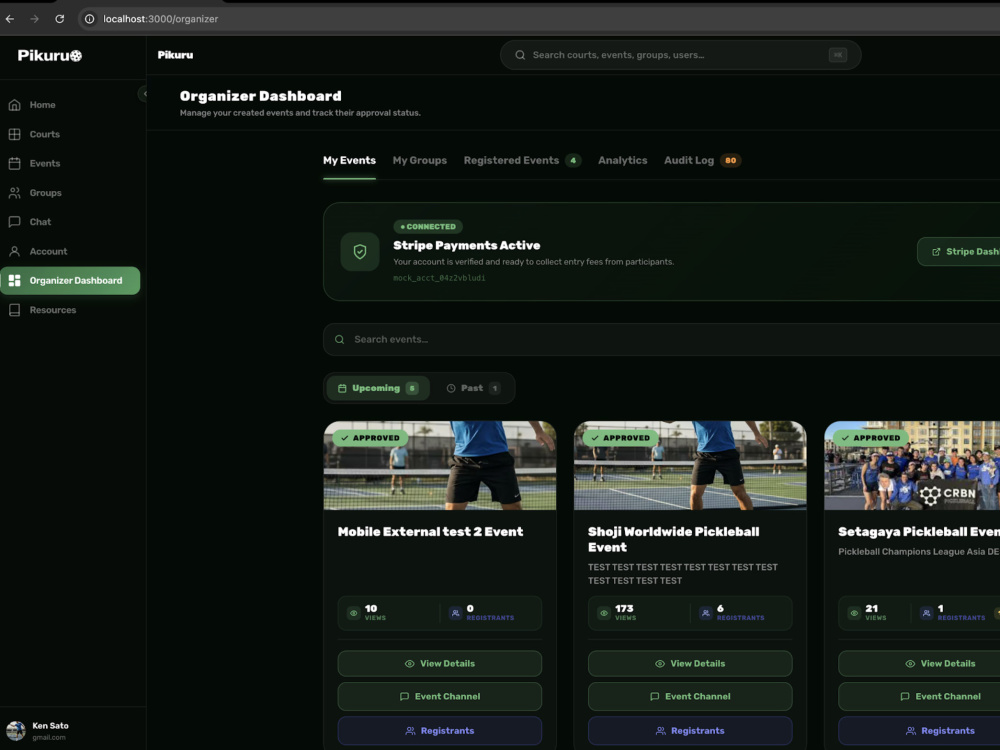Image resolution: width=1000 pixels, height=750 pixels.
Task: Go back using the browser back arrow
Action: [10, 19]
